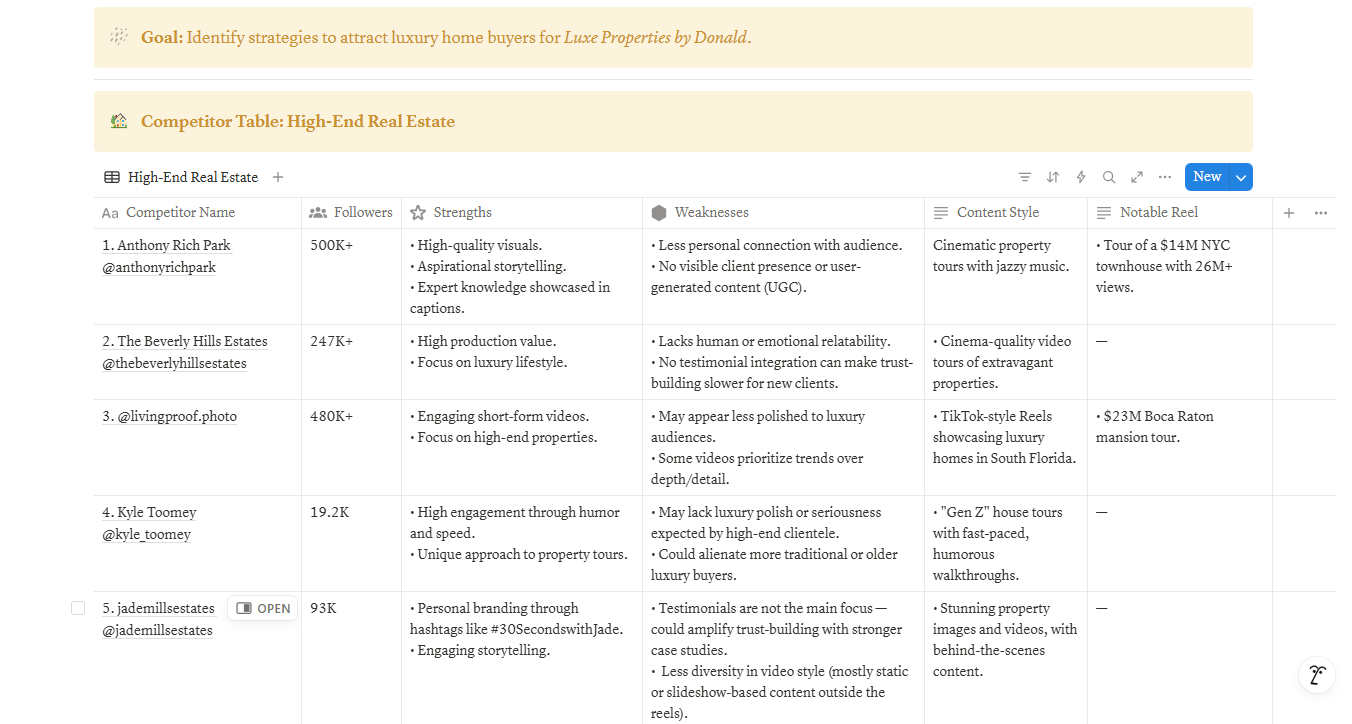Screen dimensions: 1352x724
Task: Open the table more-options ellipsis beside New
Action: (1165, 177)
